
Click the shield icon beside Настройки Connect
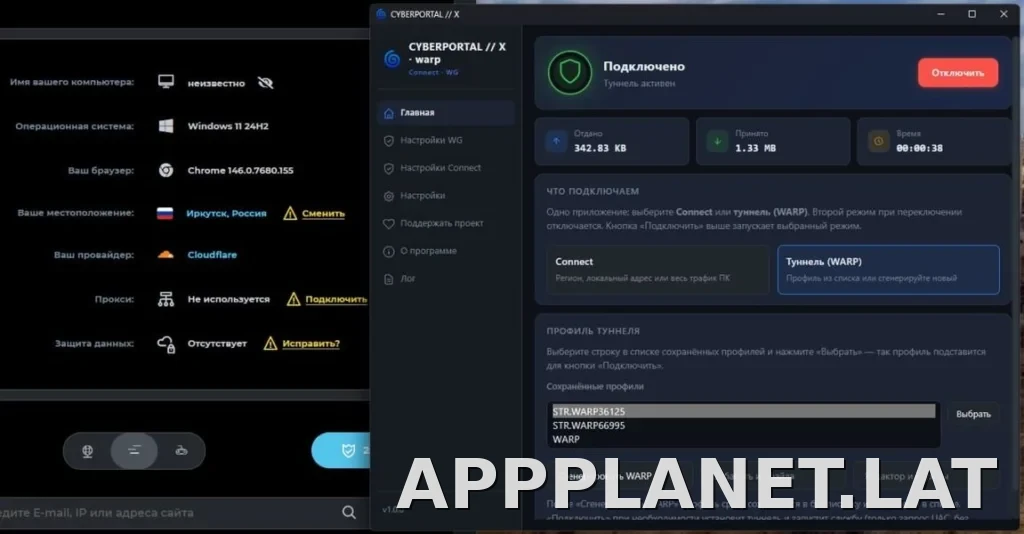click(x=389, y=168)
